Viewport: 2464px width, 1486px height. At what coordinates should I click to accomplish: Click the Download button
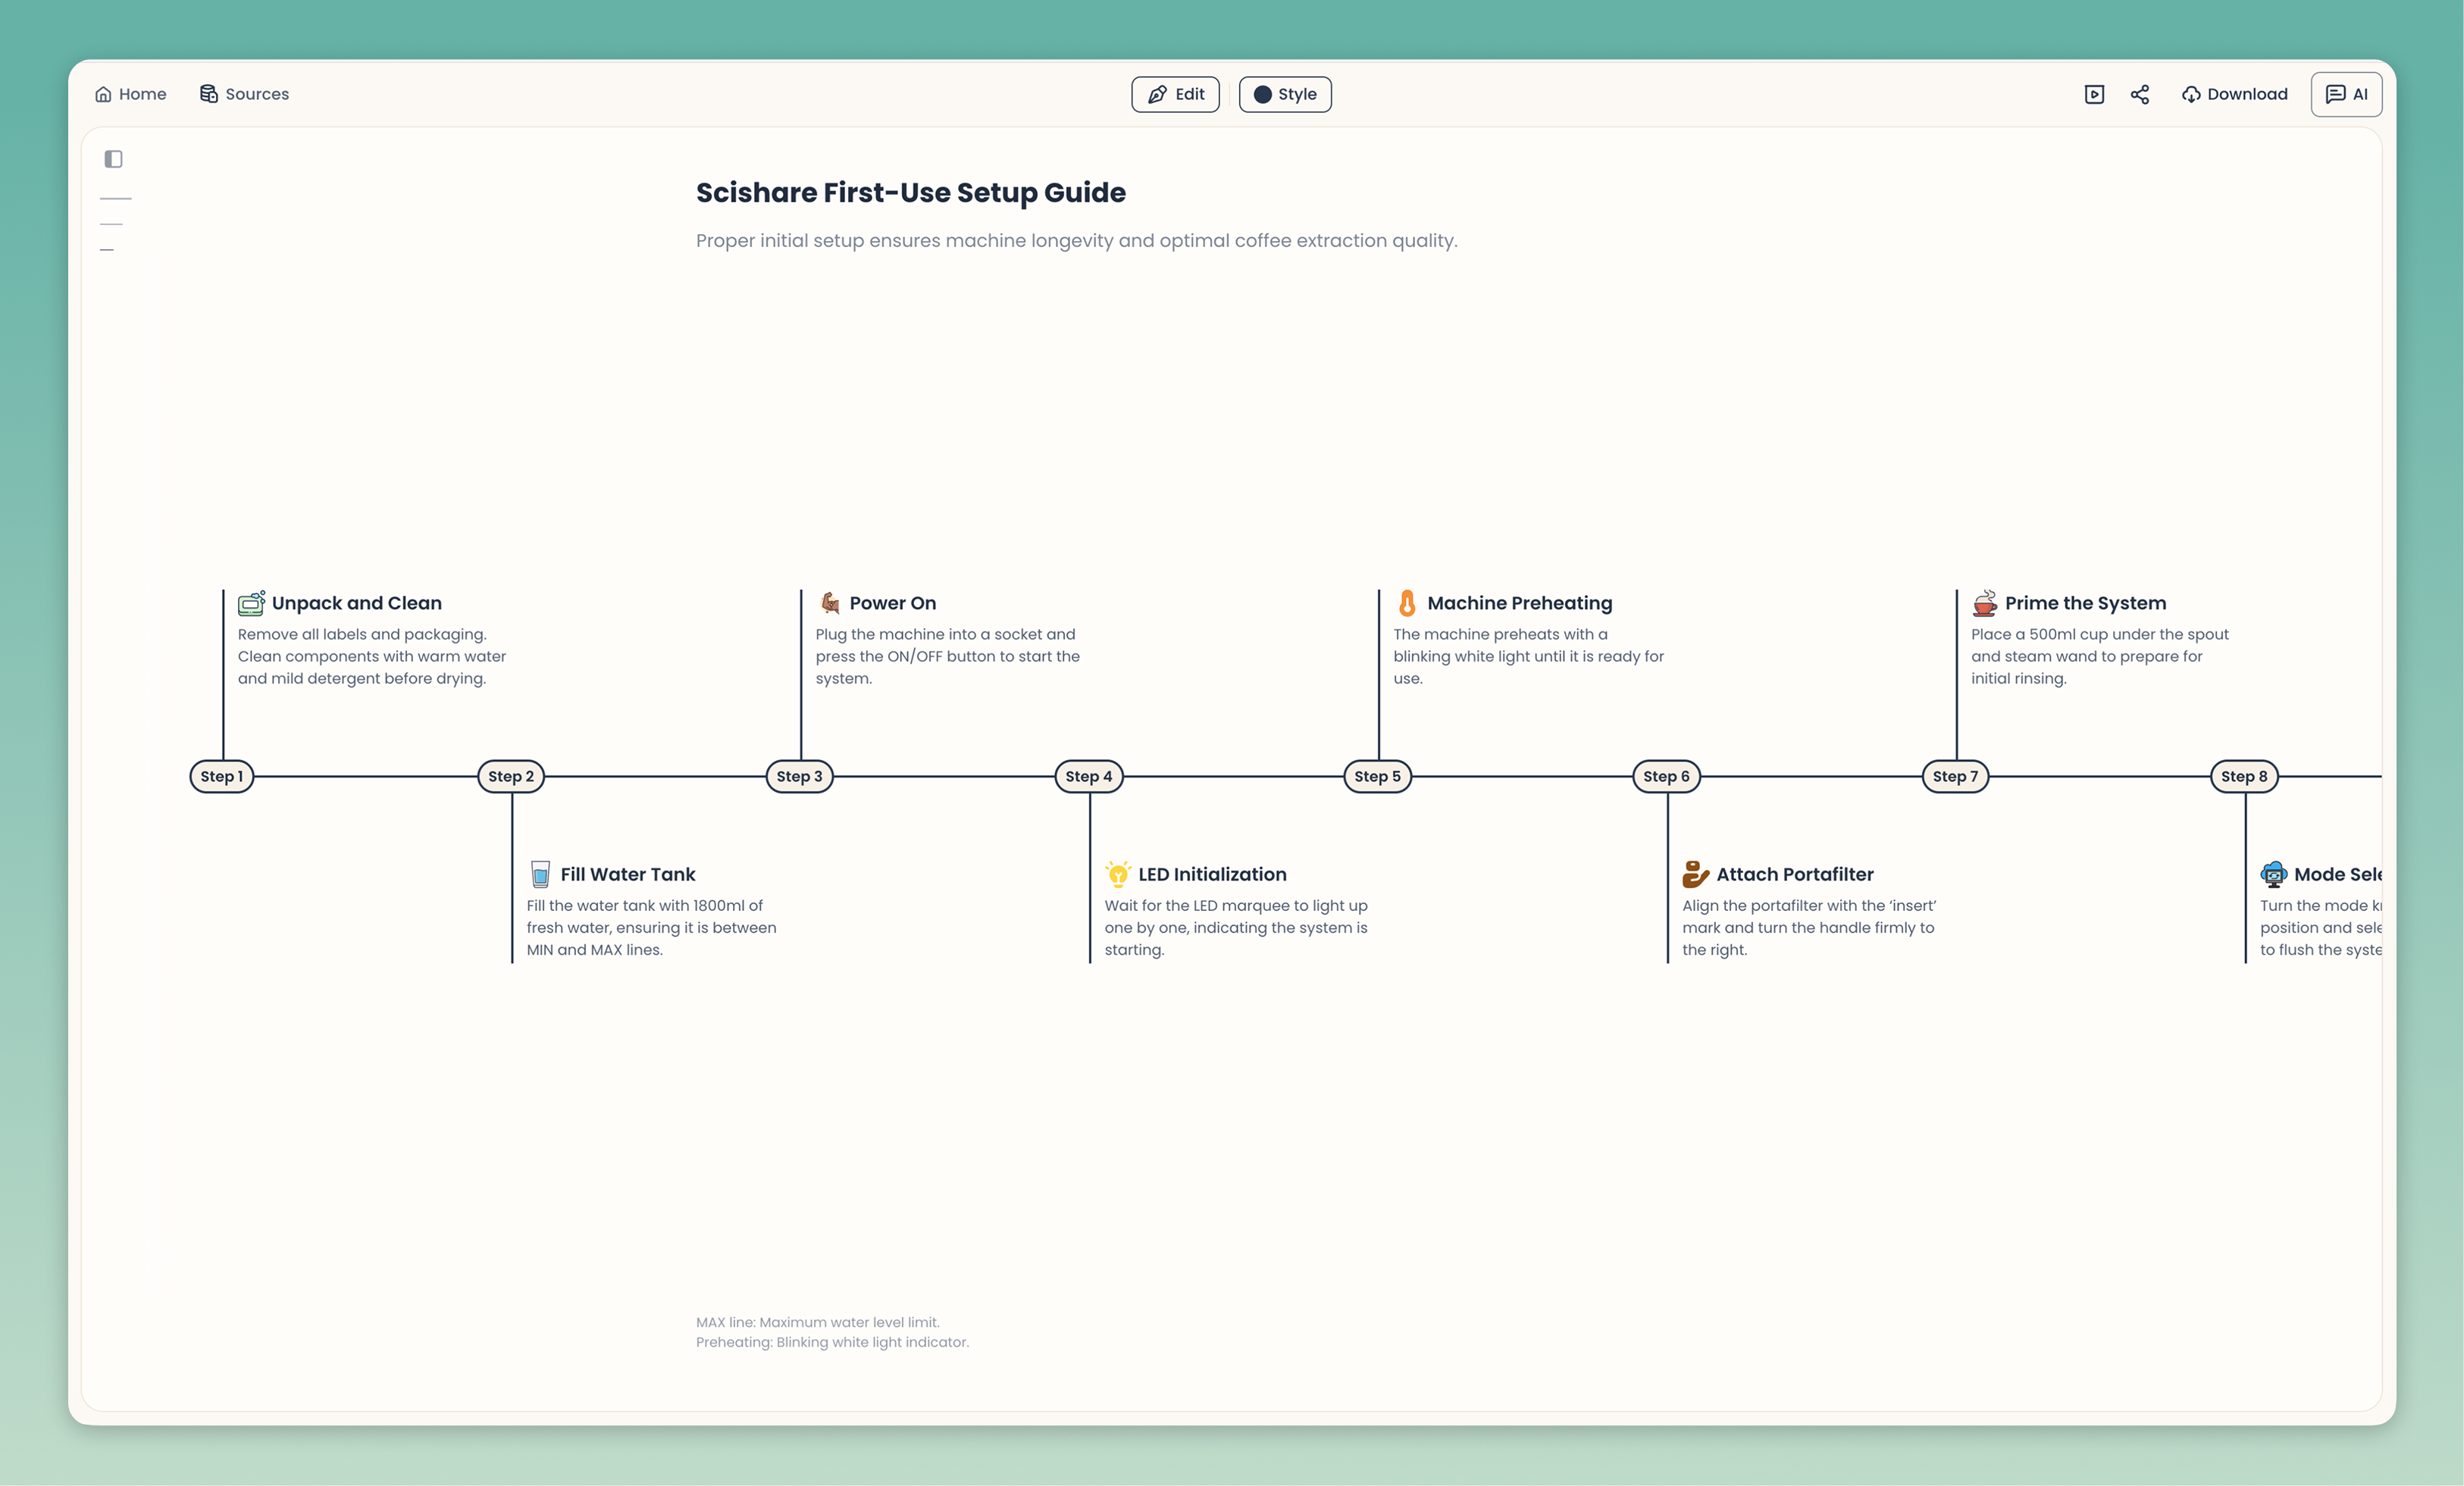[x=2235, y=93]
